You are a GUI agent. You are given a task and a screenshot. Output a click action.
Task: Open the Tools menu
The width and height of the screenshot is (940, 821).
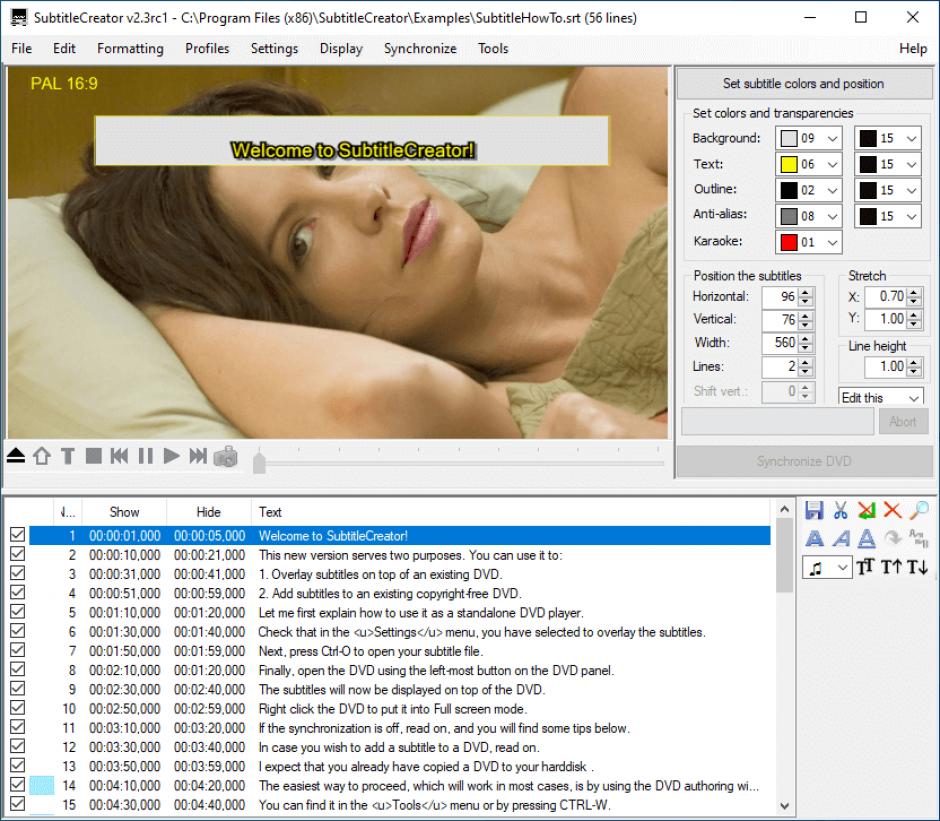493,49
